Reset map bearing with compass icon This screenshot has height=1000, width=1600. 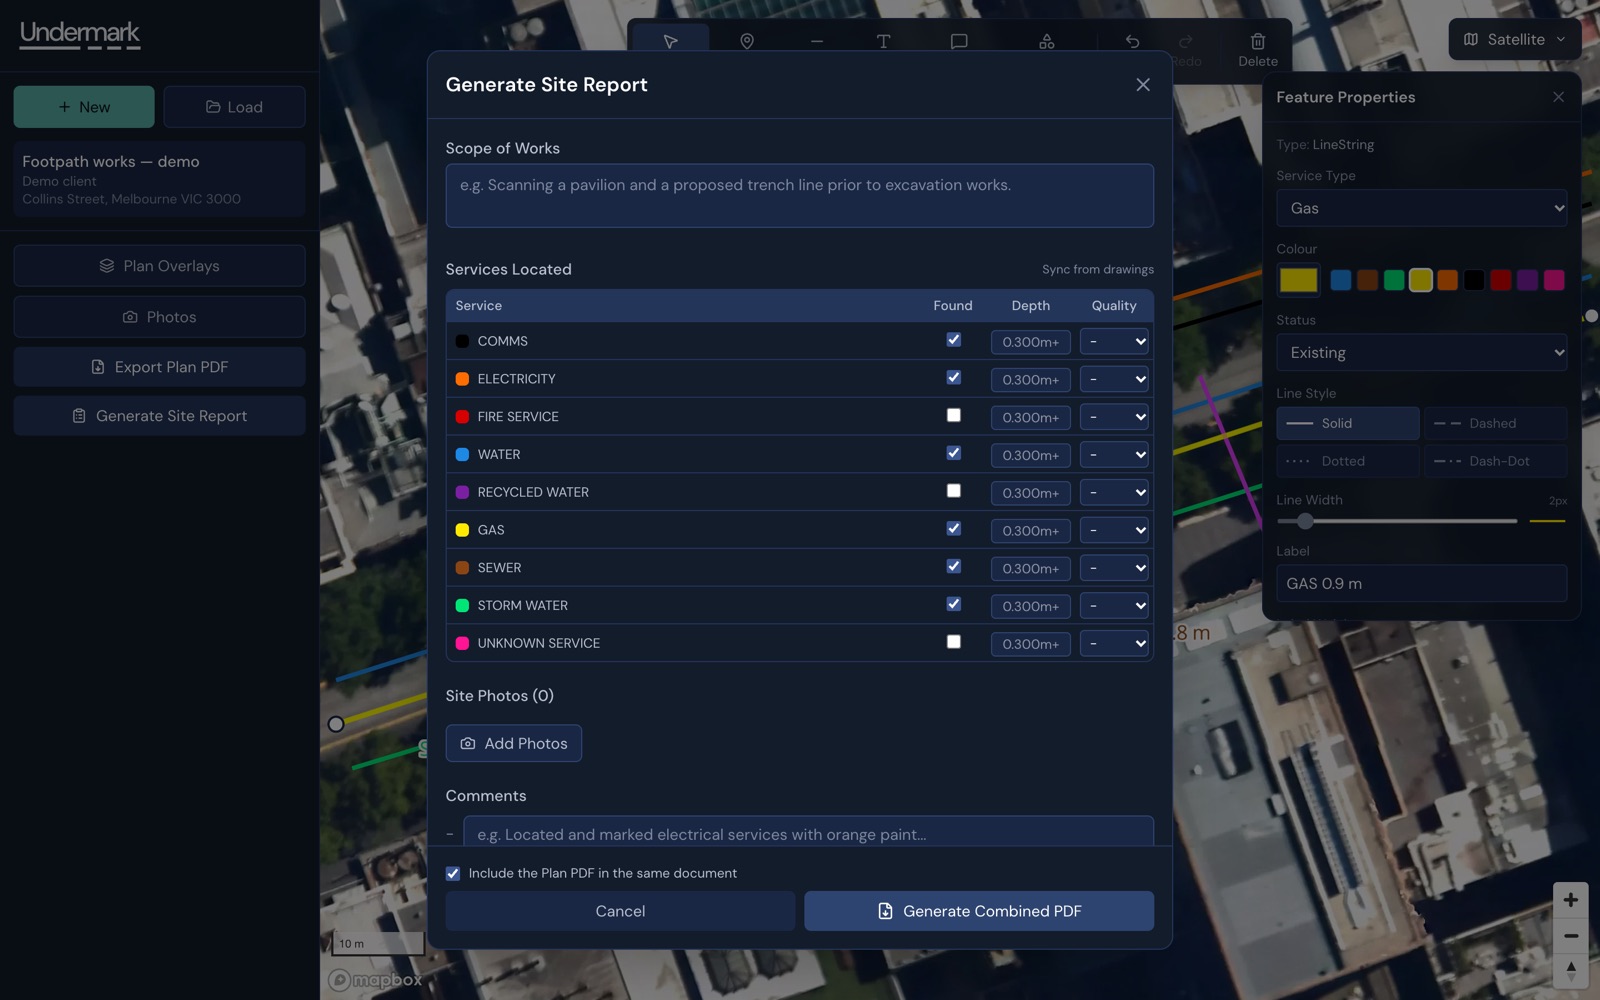tap(1571, 971)
